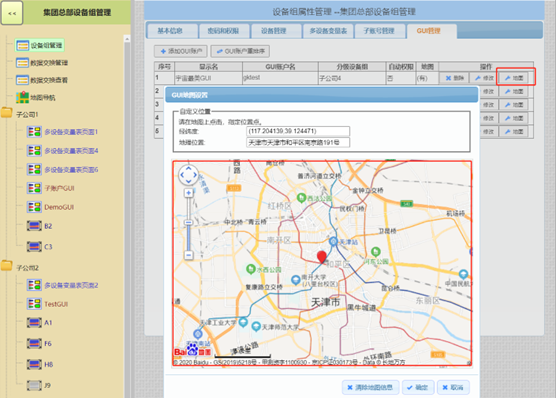Select the 子账户GUI tree item
Image resolution: width=556 pixels, height=398 pixels.
[59, 188]
